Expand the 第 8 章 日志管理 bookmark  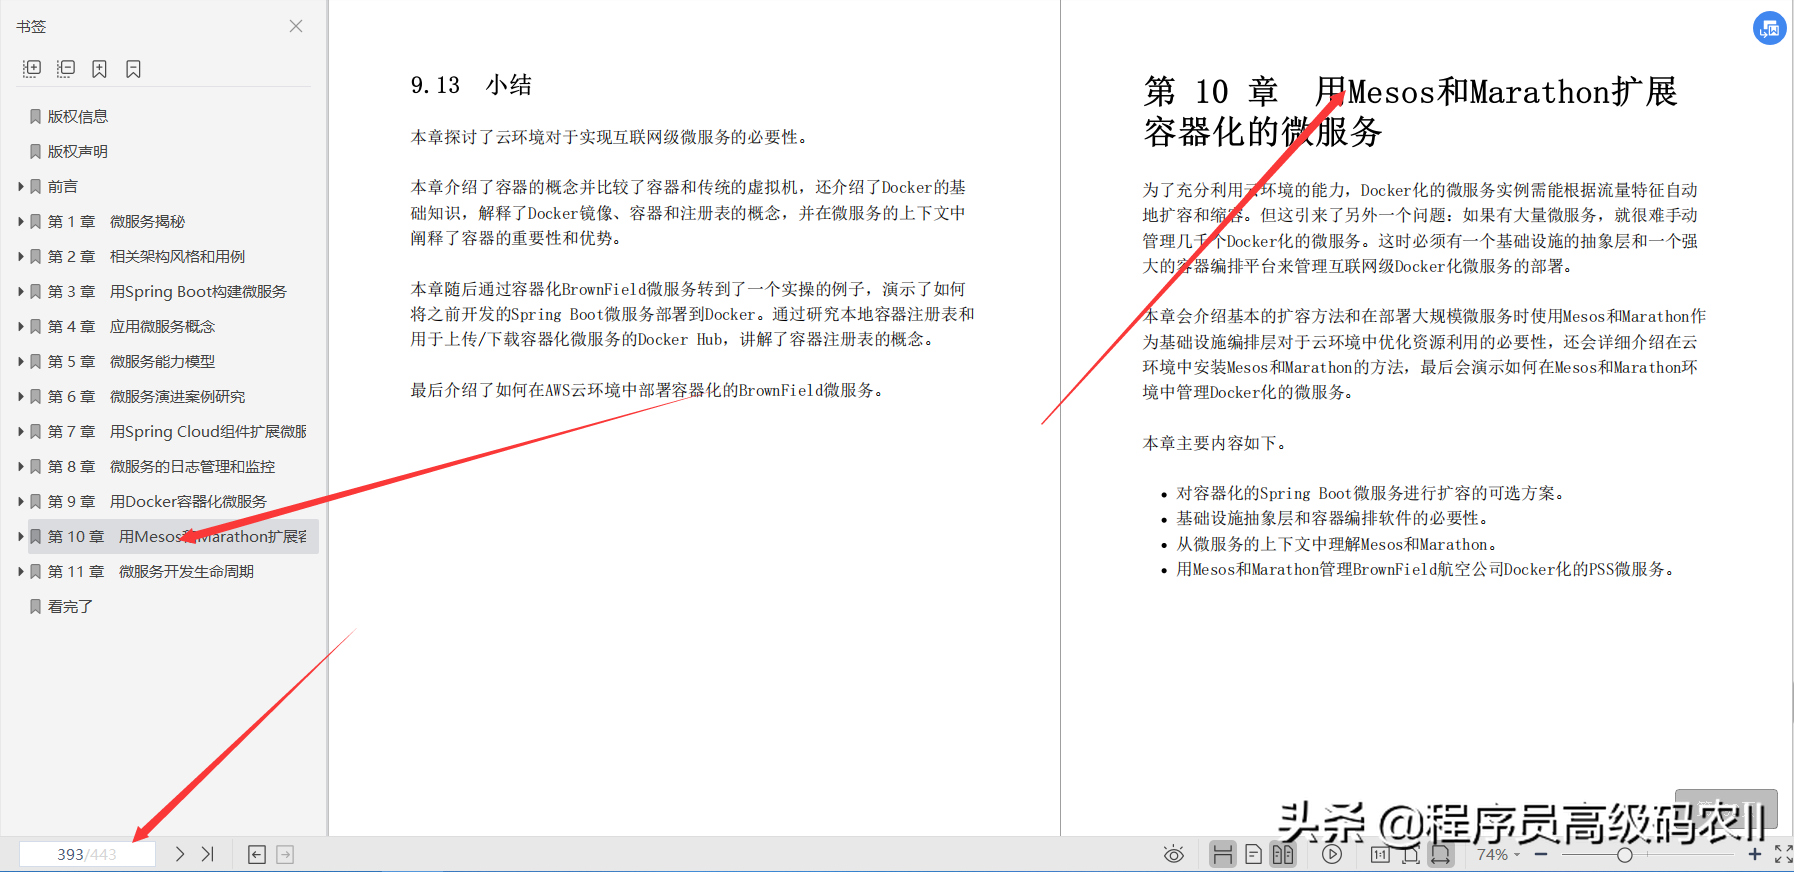pos(21,466)
